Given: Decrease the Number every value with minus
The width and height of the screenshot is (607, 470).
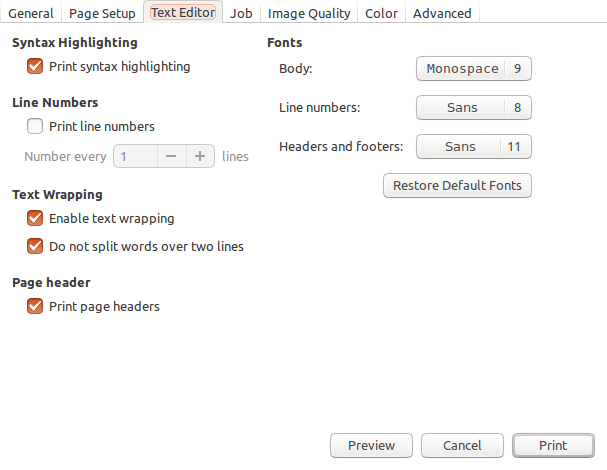Looking at the screenshot, I should (171, 156).
